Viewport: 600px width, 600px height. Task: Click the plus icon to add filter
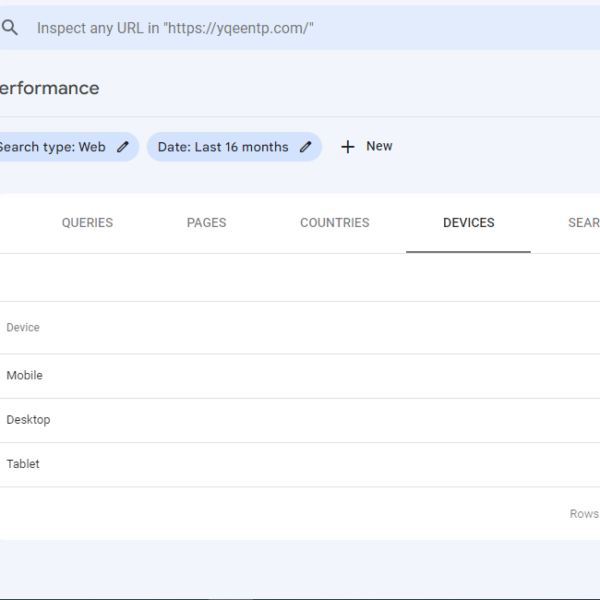pos(347,147)
